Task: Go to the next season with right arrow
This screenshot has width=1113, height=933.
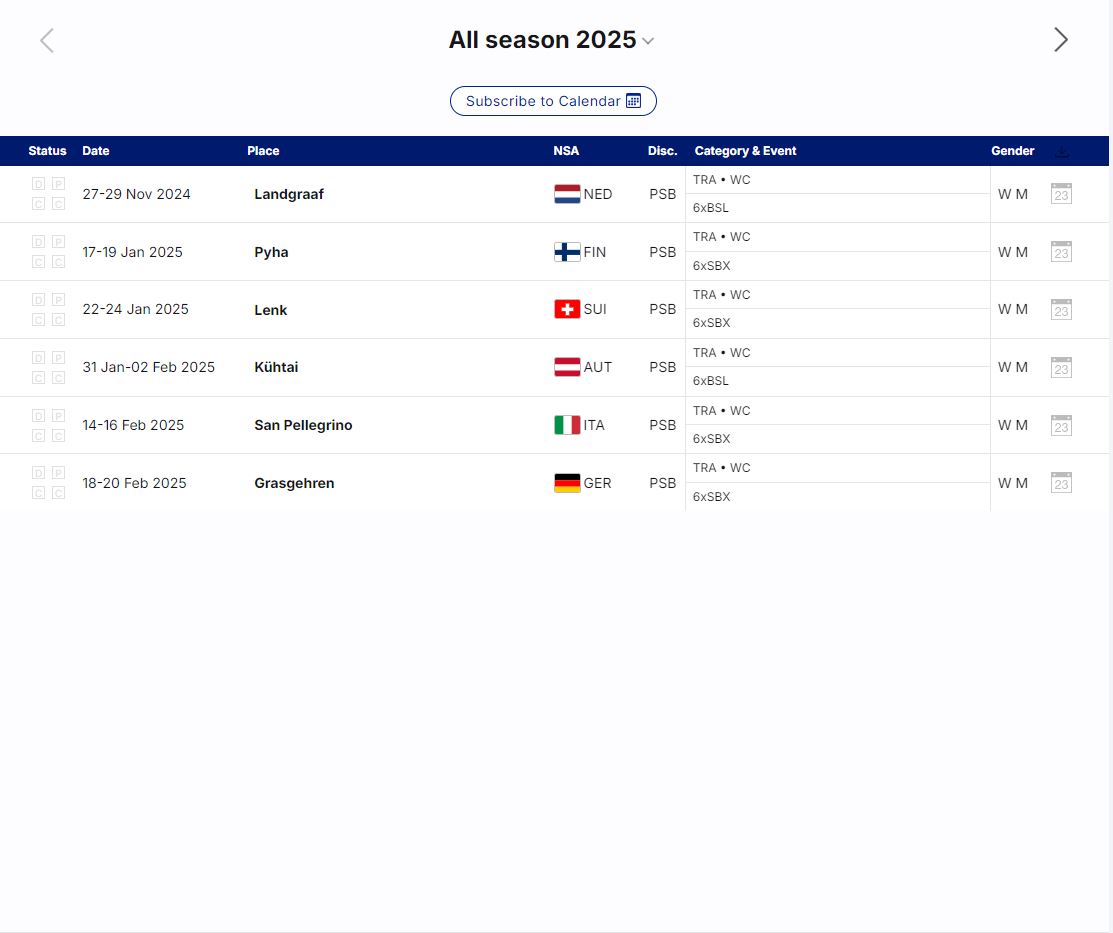Action: pos(1060,40)
